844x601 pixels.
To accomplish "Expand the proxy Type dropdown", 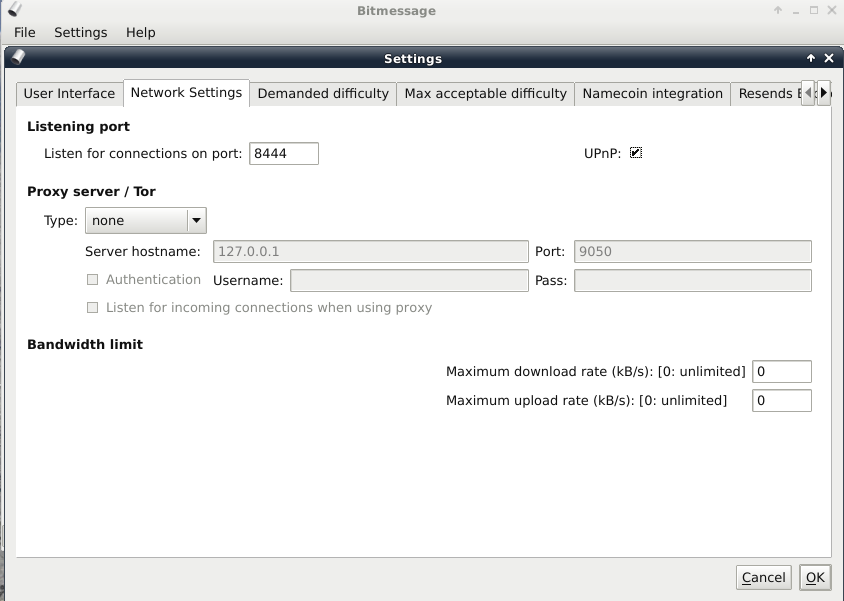I will [146, 221].
